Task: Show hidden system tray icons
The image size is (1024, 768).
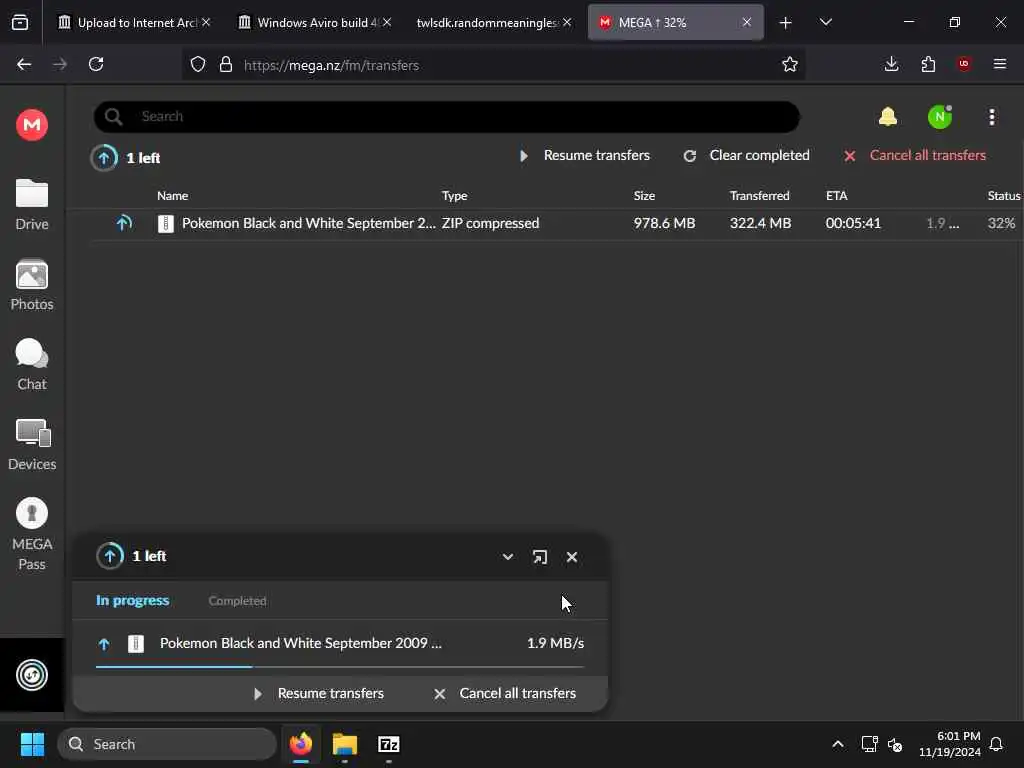Action: (838, 744)
